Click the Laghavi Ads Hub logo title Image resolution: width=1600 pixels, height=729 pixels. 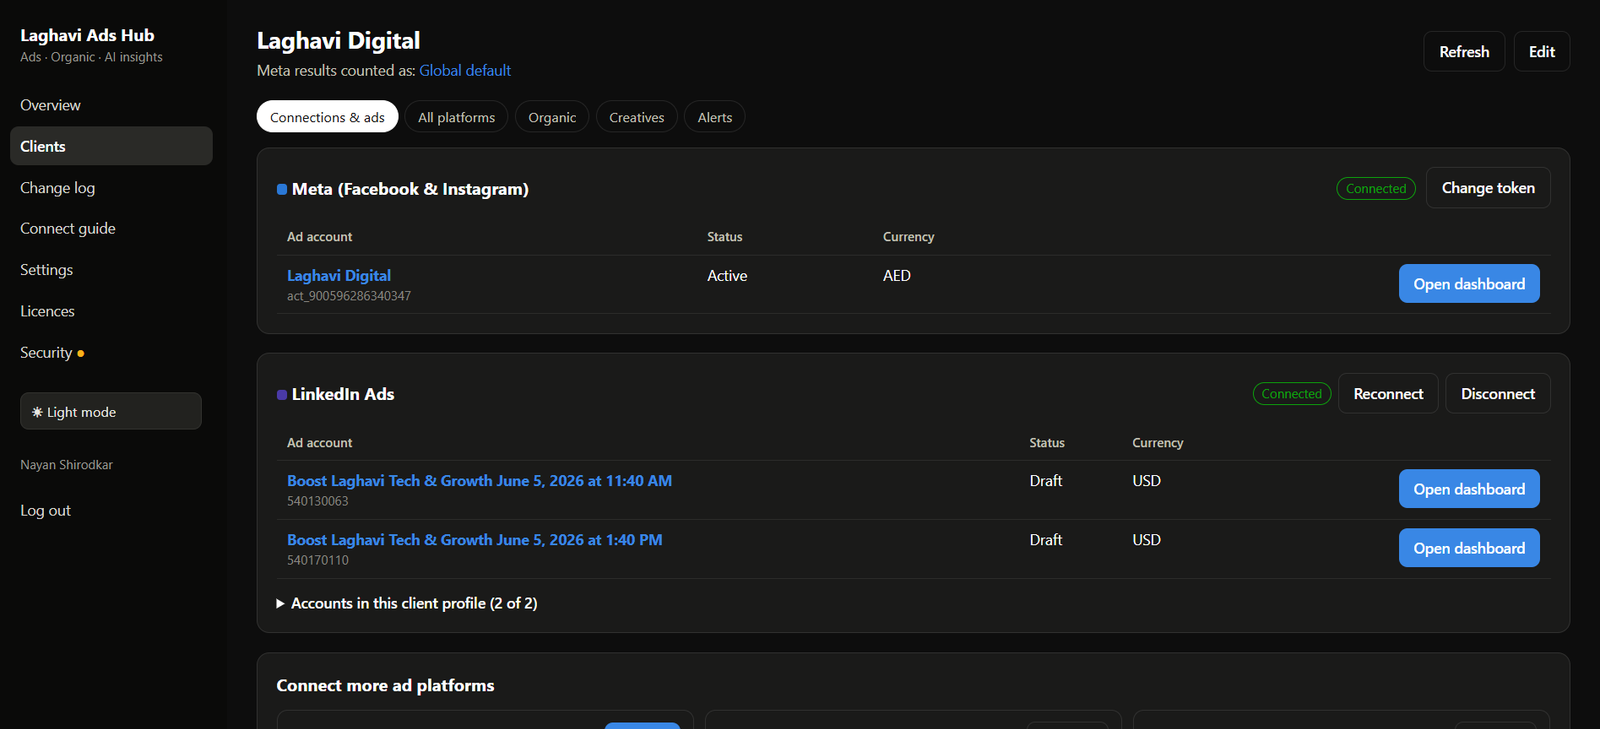(87, 35)
